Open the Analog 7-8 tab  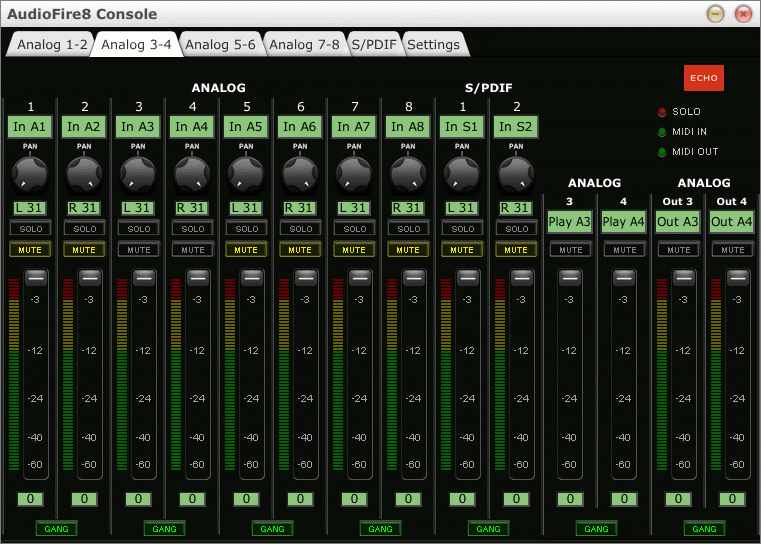(x=304, y=45)
